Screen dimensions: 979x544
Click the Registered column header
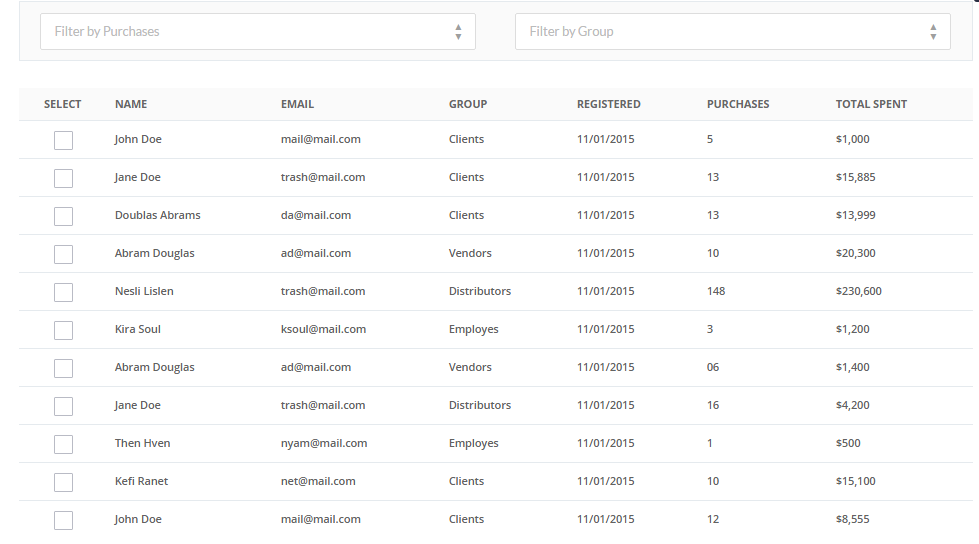click(608, 104)
